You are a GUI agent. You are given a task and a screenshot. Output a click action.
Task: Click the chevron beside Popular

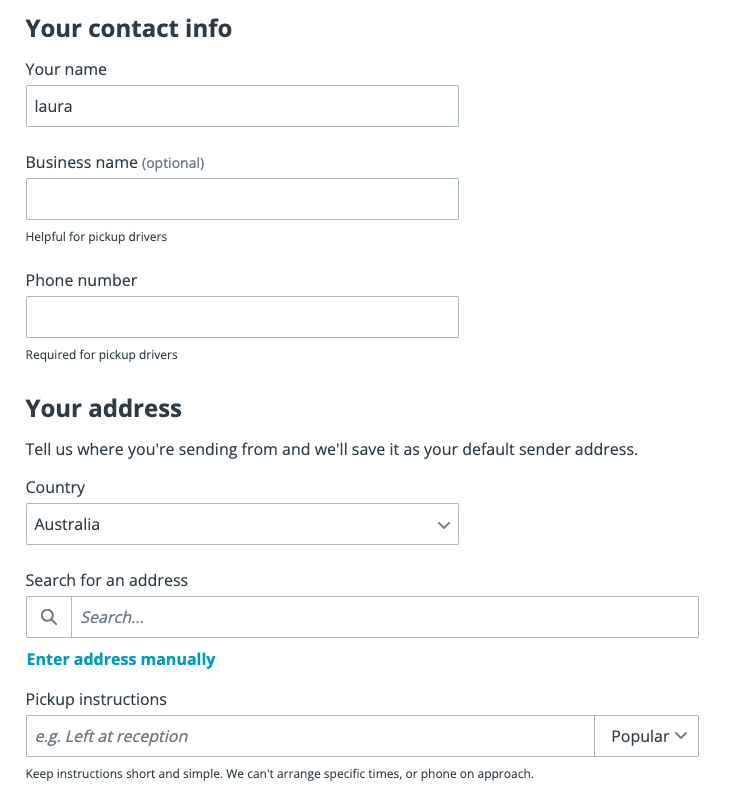(681, 736)
